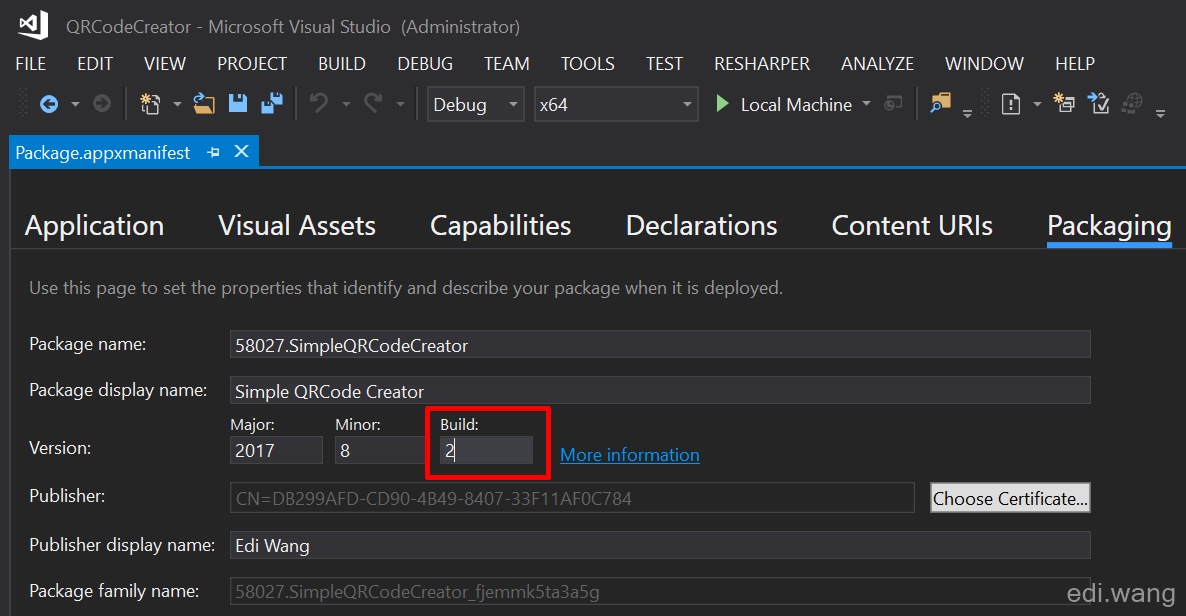Select the Packaging tab
Screen dimensions: 1186x616
1110,226
